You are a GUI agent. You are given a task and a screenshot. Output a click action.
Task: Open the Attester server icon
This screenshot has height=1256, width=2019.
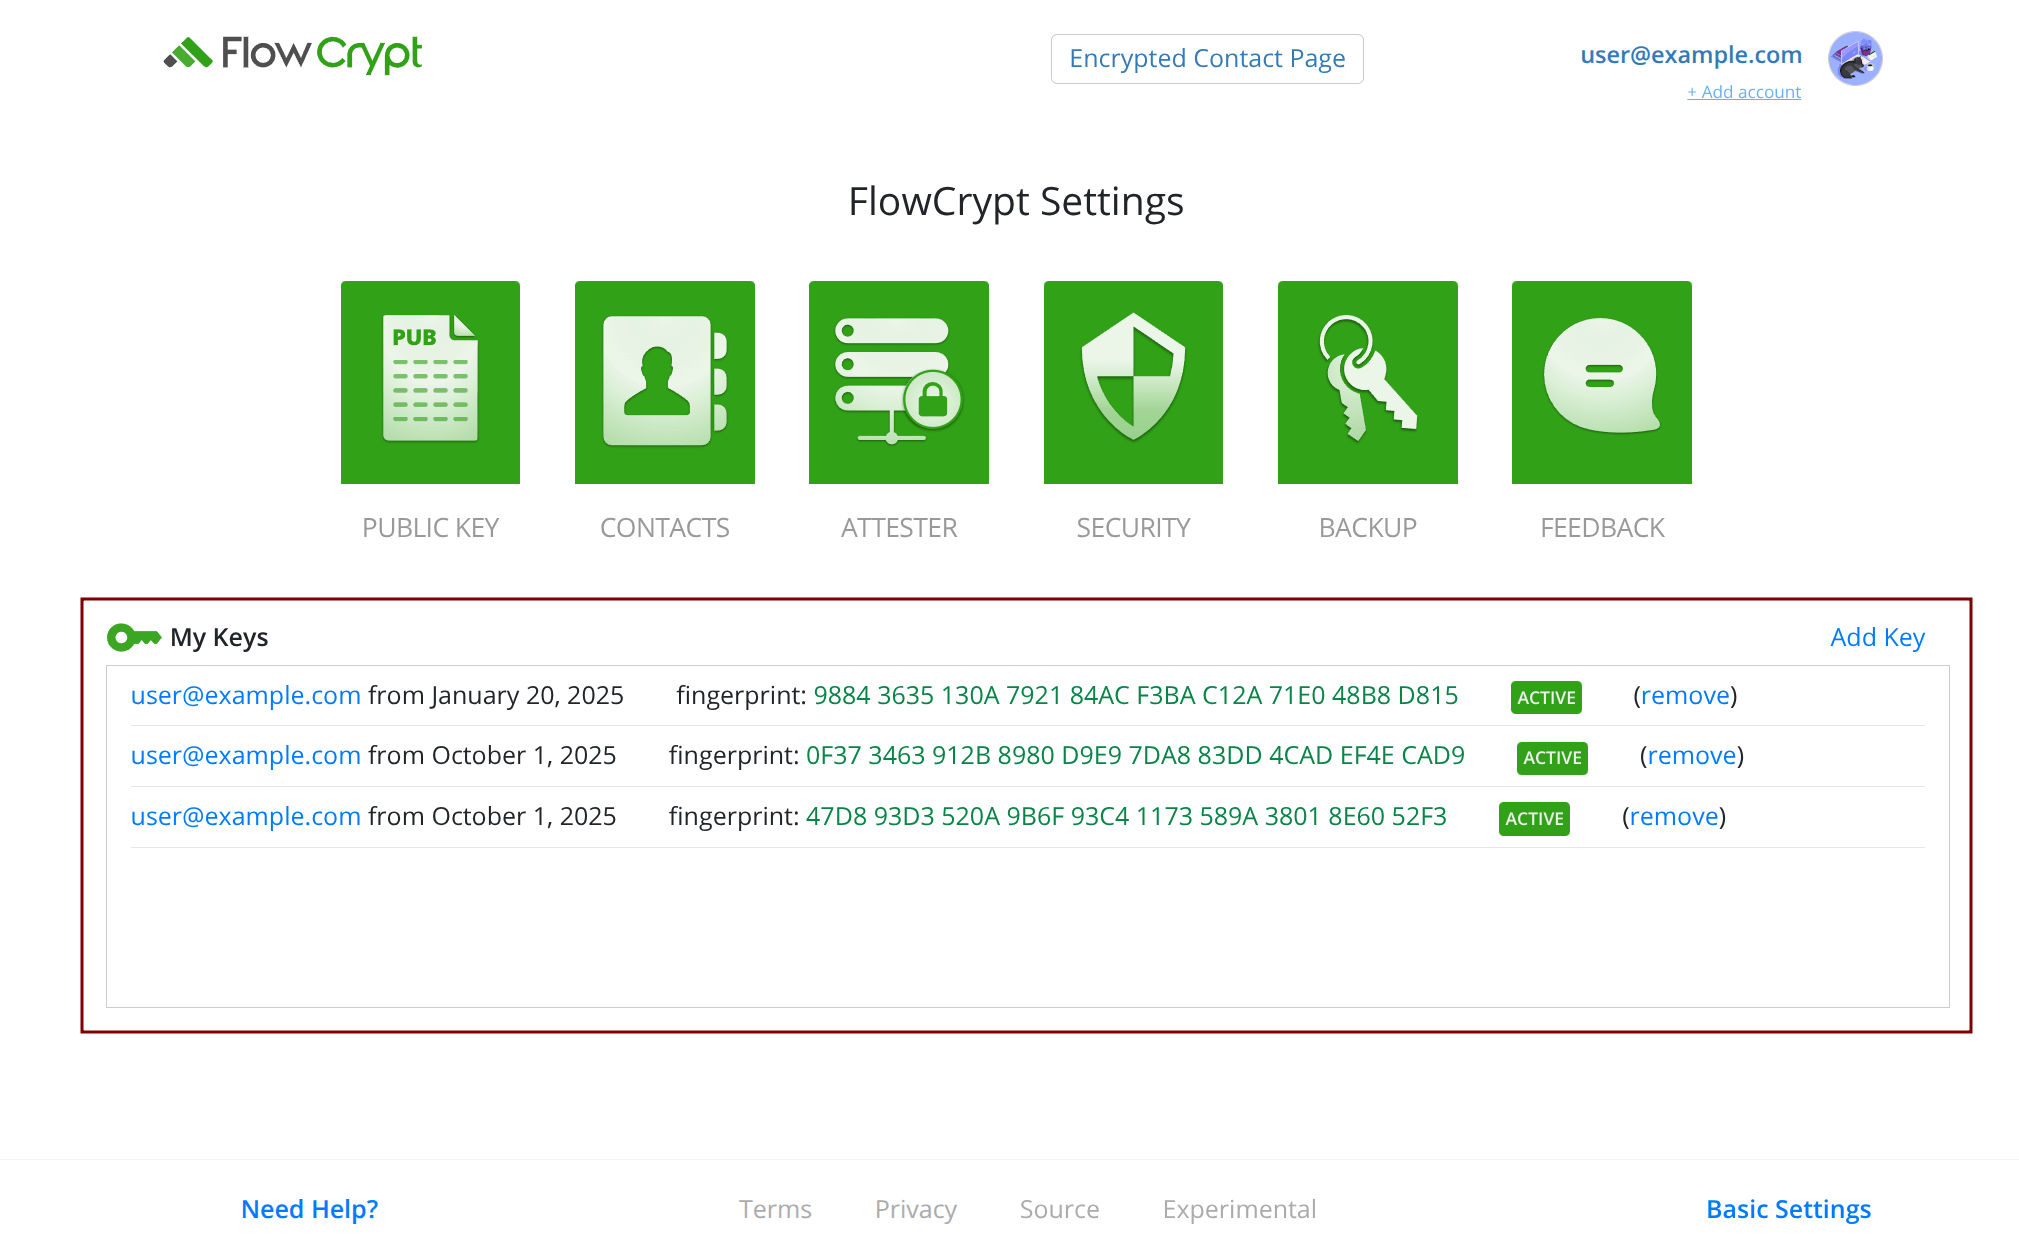(x=898, y=382)
